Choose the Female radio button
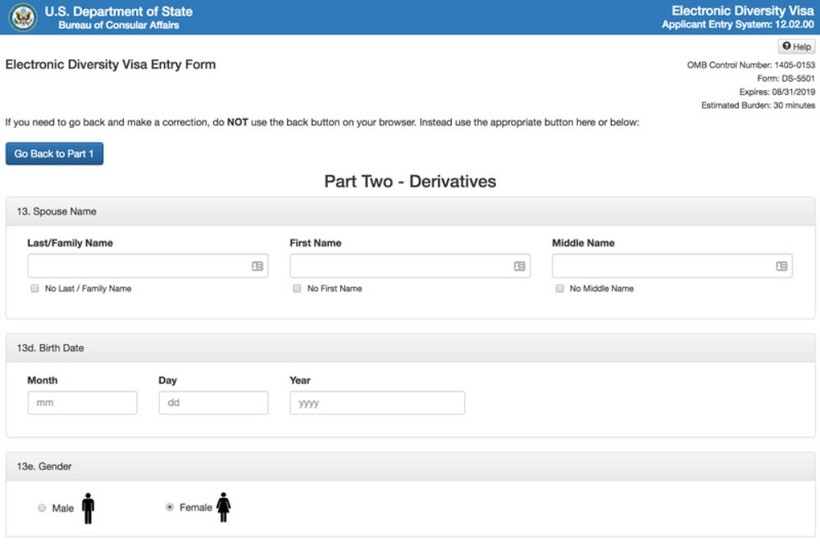This screenshot has height=544, width=820. (169, 507)
